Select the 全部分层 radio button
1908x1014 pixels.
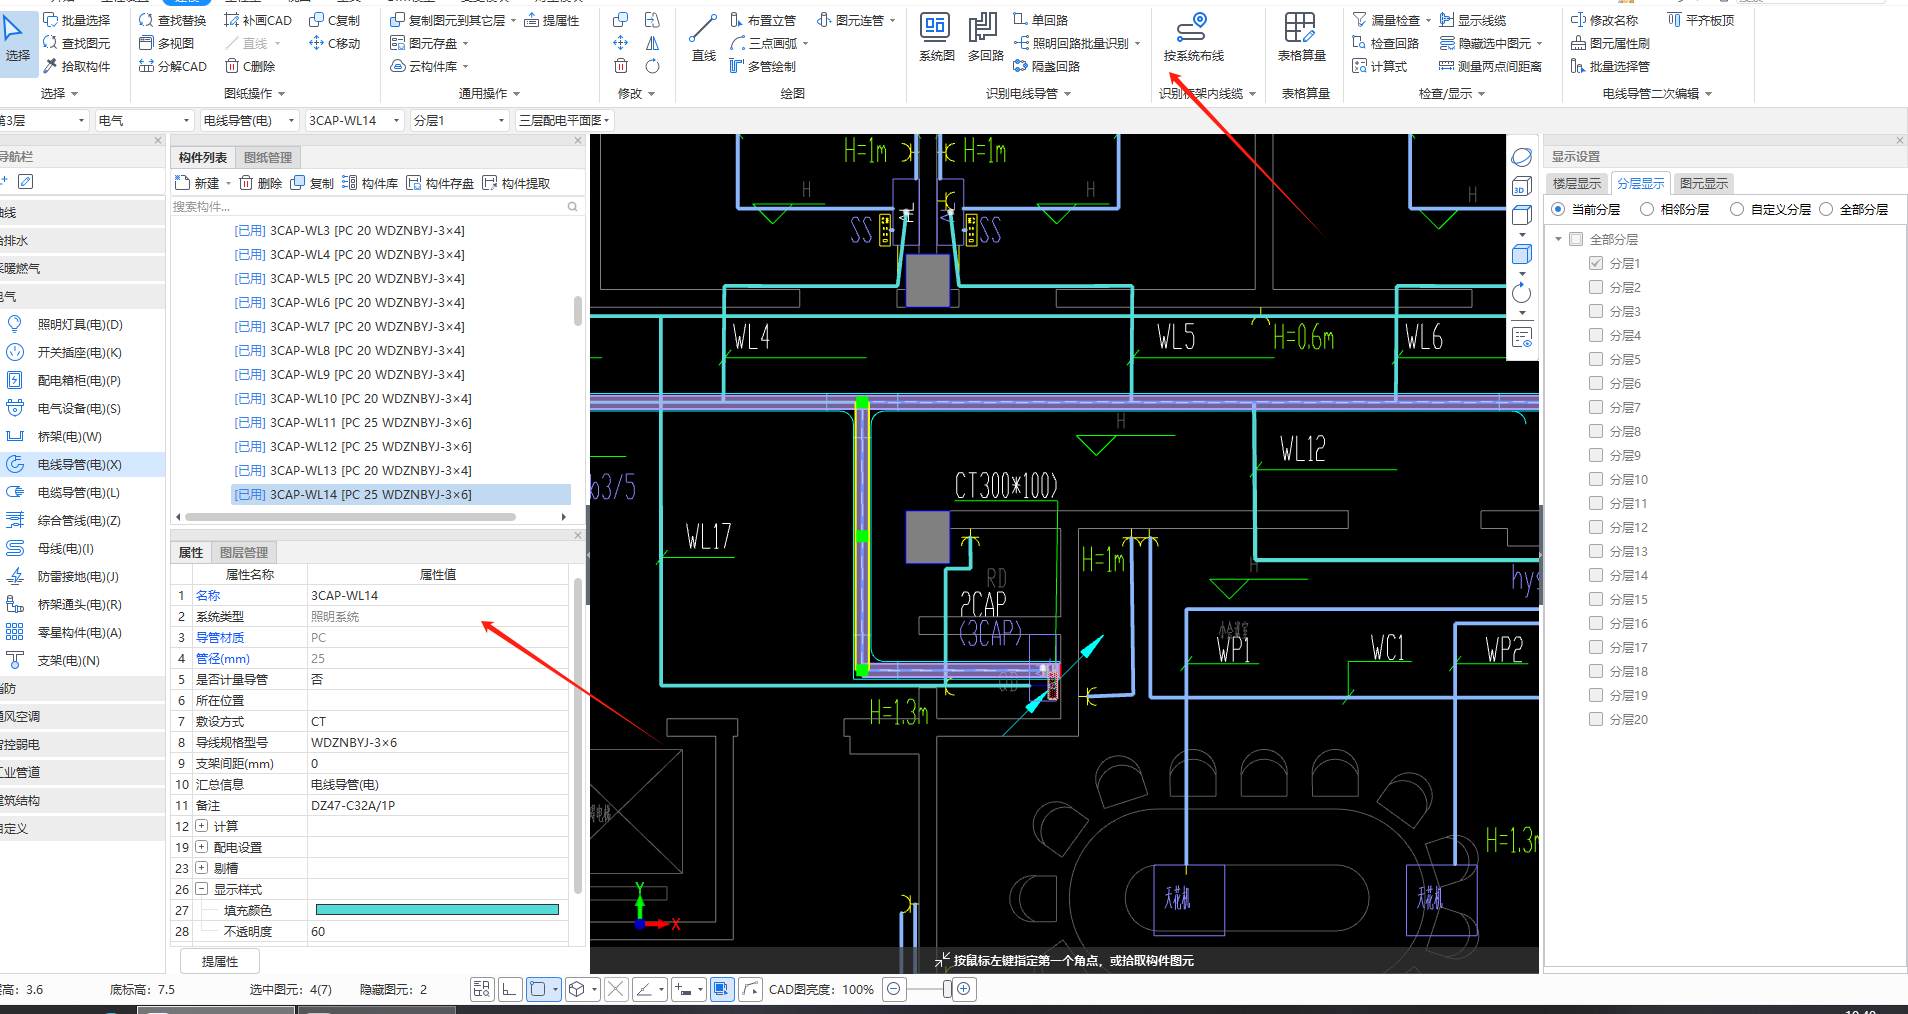point(1826,209)
